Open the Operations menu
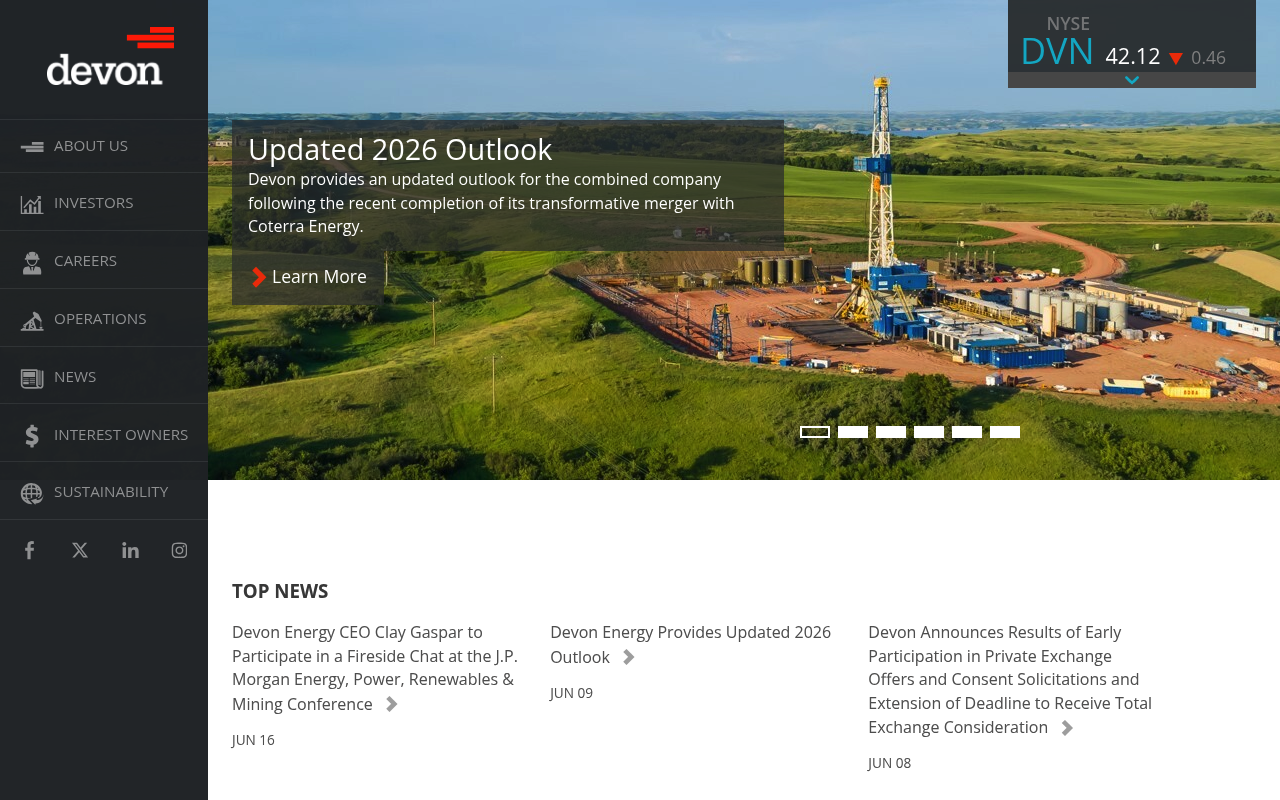The height and width of the screenshot is (800, 1280). click(104, 319)
